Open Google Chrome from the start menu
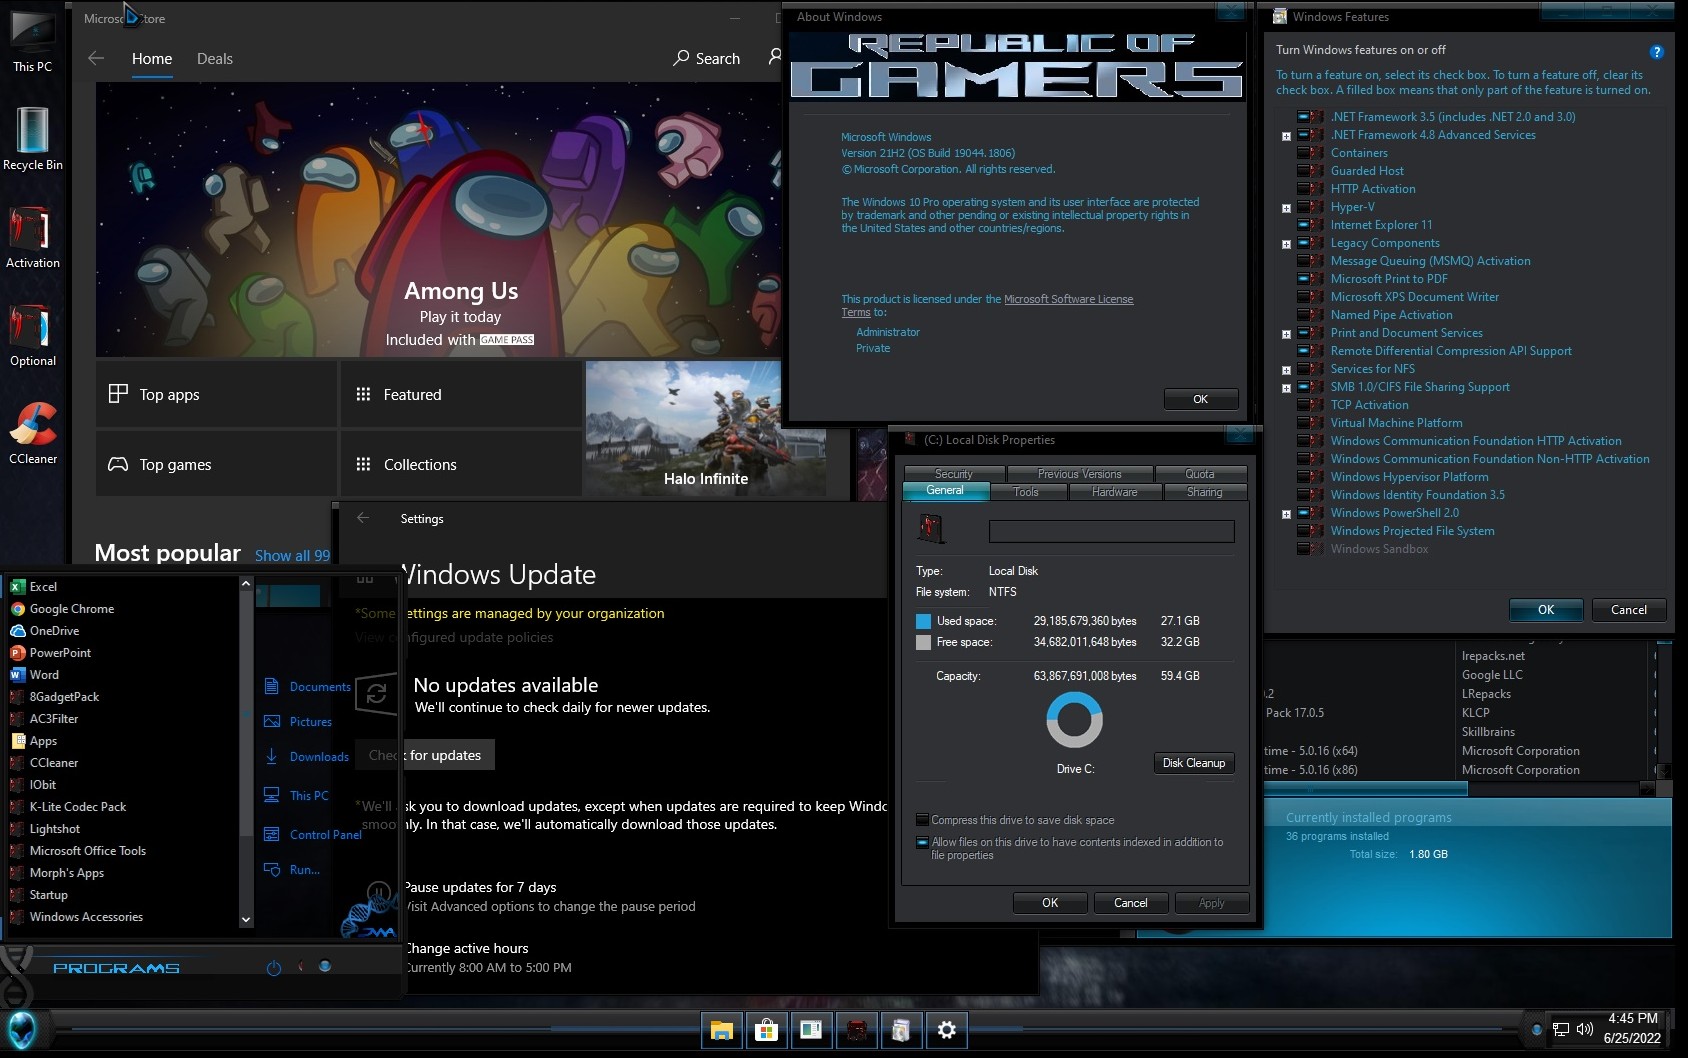Screen dimensions: 1688x1058 pyautogui.click(x=71, y=609)
